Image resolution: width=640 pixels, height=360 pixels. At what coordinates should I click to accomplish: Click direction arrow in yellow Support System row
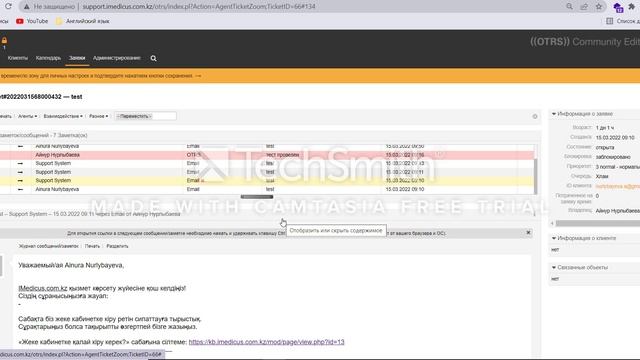(20, 180)
